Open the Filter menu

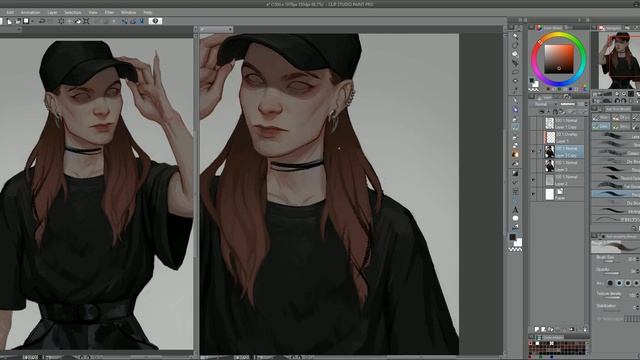click(109, 13)
